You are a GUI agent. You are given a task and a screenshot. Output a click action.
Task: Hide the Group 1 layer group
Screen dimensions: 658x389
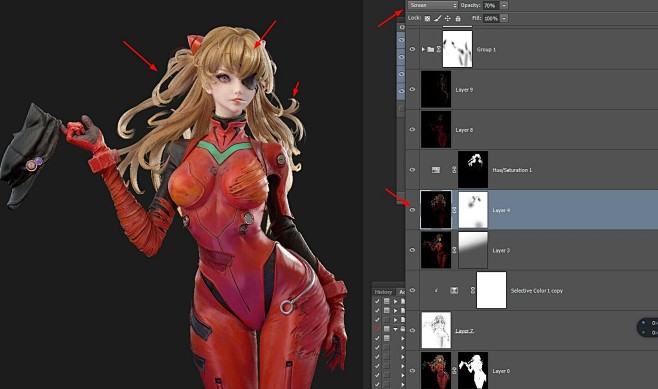[412, 49]
